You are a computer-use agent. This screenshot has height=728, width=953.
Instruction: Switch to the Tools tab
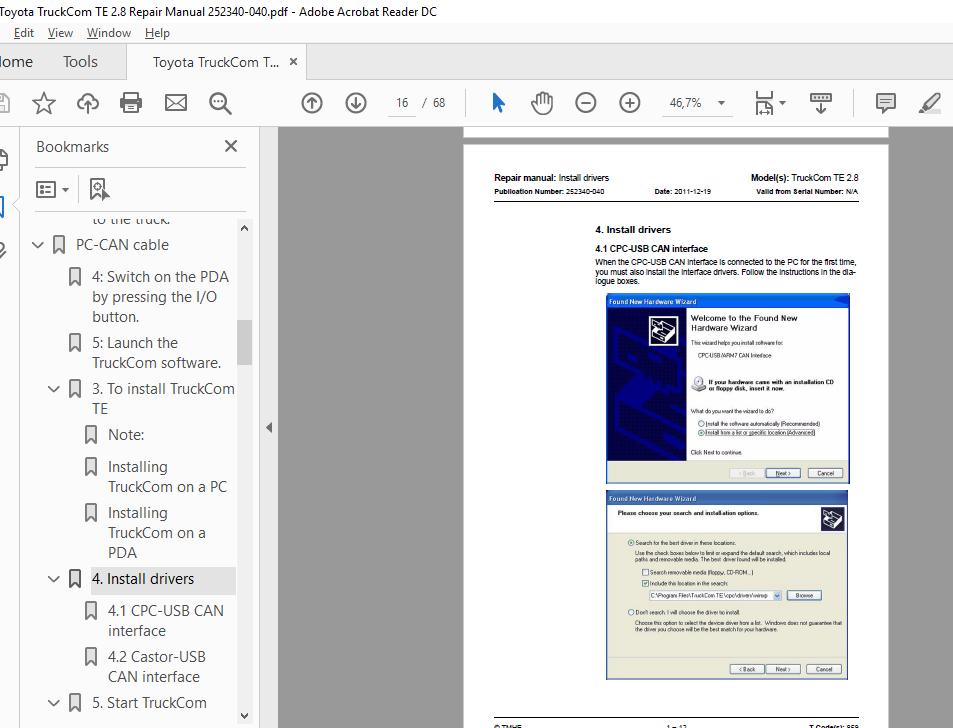80,61
